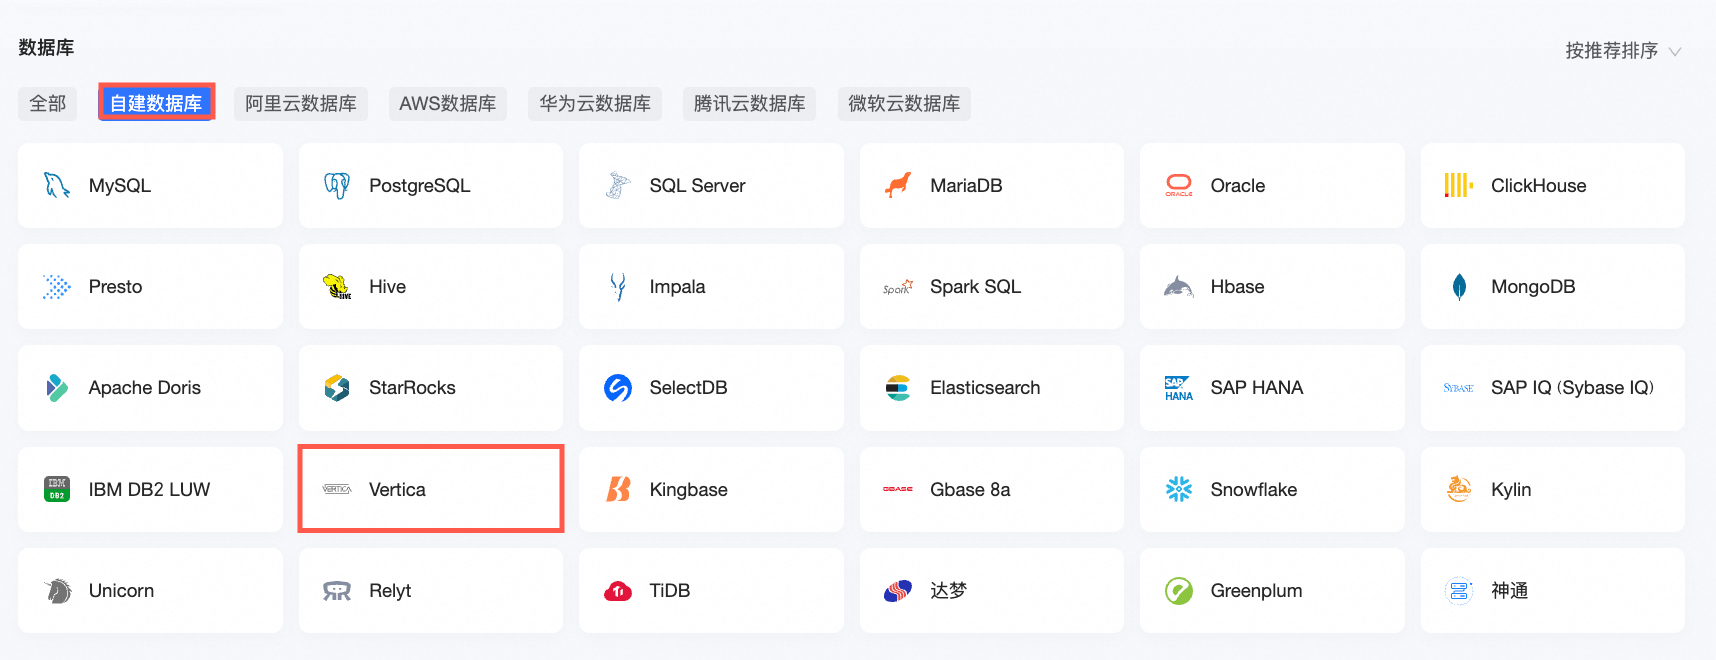
Task: Click the Snowflake icon
Action: [1179, 489]
